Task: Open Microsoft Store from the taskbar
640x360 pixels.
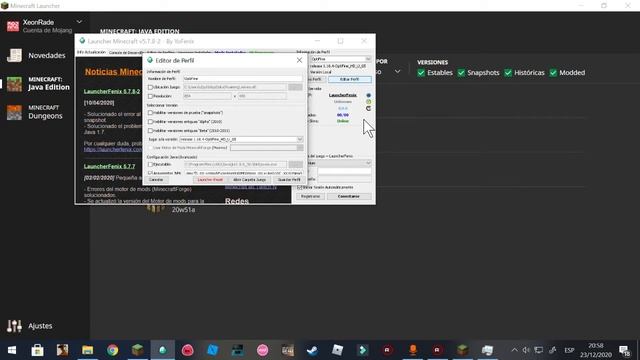Action: pos(37,350)
